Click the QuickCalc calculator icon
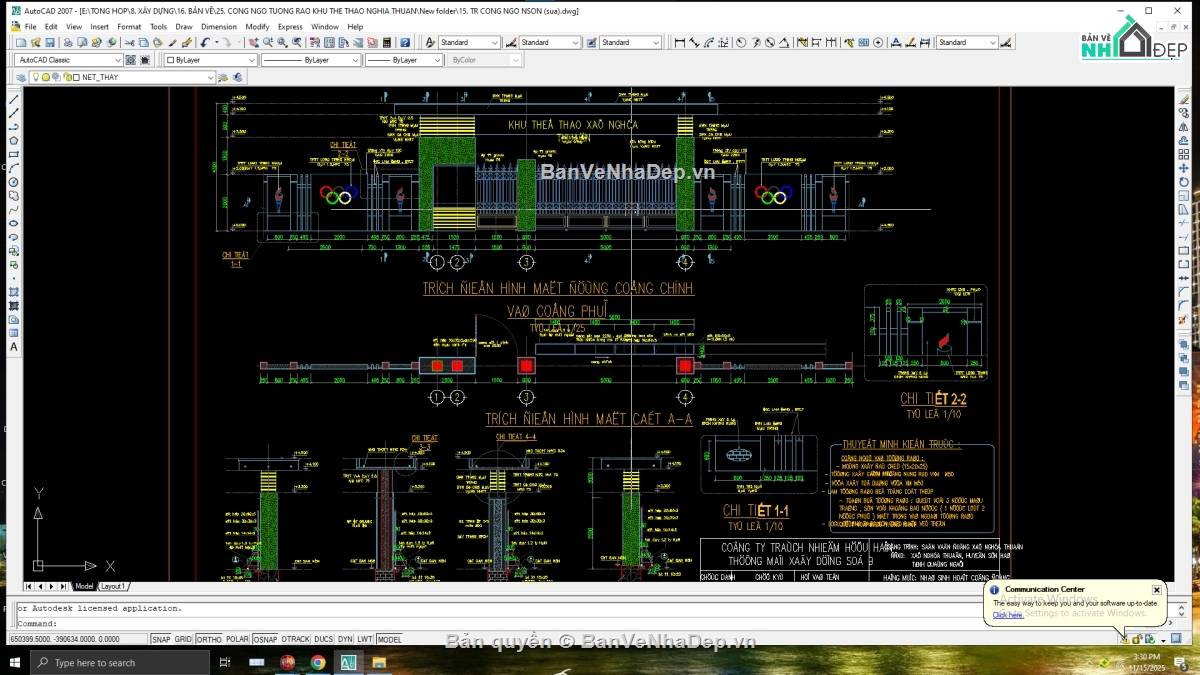The height and width of the screenshot is (675, 1200). (386, 42)
